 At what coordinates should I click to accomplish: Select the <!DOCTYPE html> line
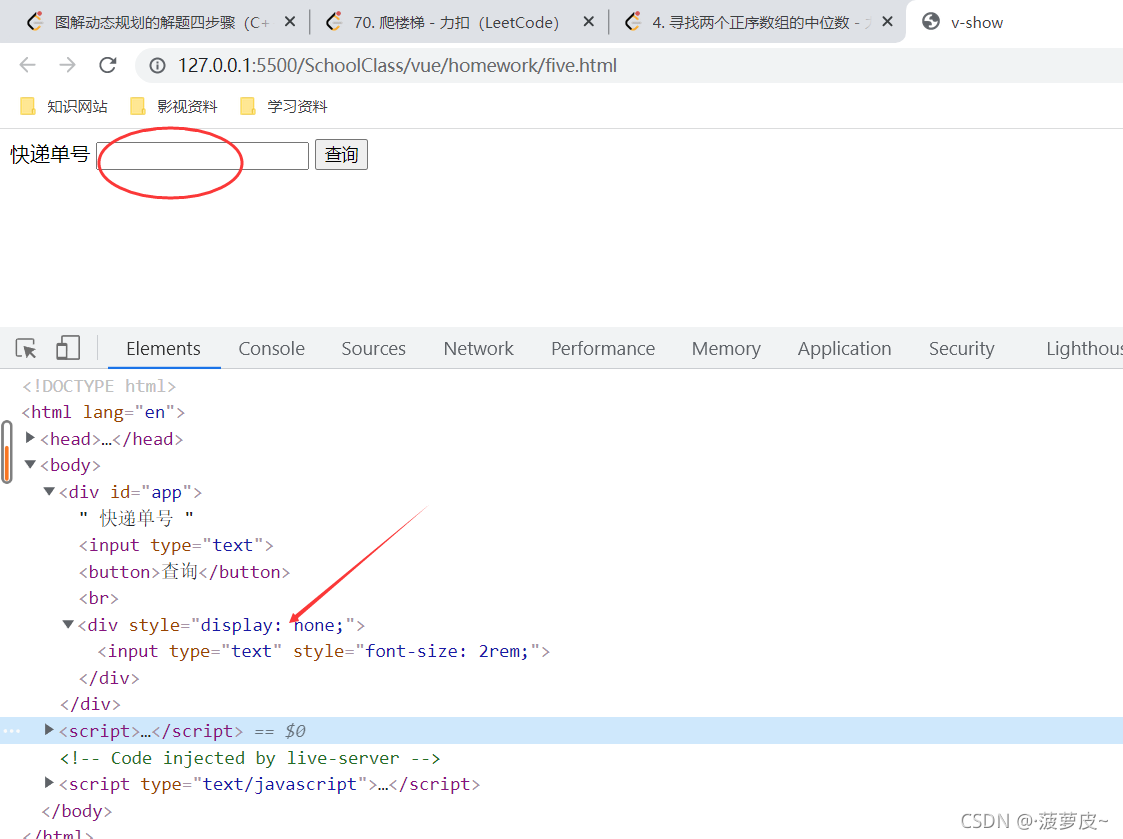pyautogui.click(x=99, y=386)
